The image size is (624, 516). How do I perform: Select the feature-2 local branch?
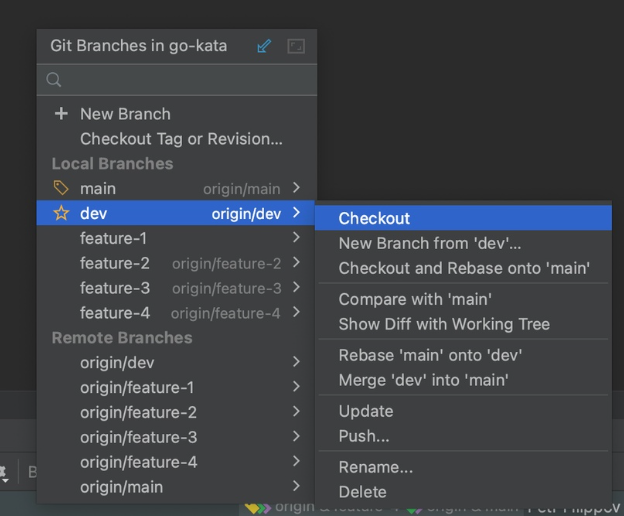pyautogui.click(x=115, y=263)
